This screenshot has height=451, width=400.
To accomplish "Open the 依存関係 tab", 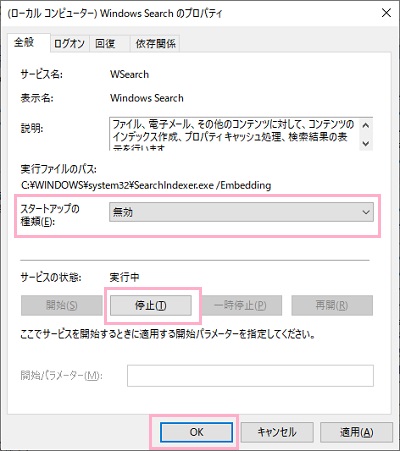I will click(x=155, y=44).
